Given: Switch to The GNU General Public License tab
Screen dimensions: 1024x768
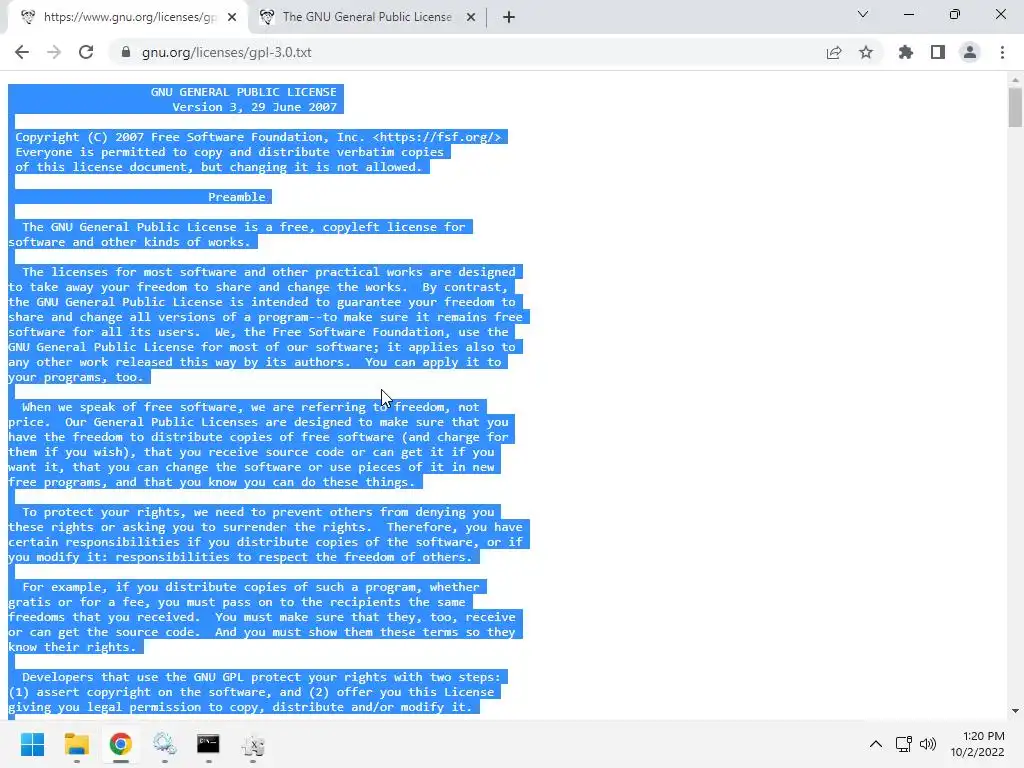Looking at the screenshot, I should [x=367, y=17].
